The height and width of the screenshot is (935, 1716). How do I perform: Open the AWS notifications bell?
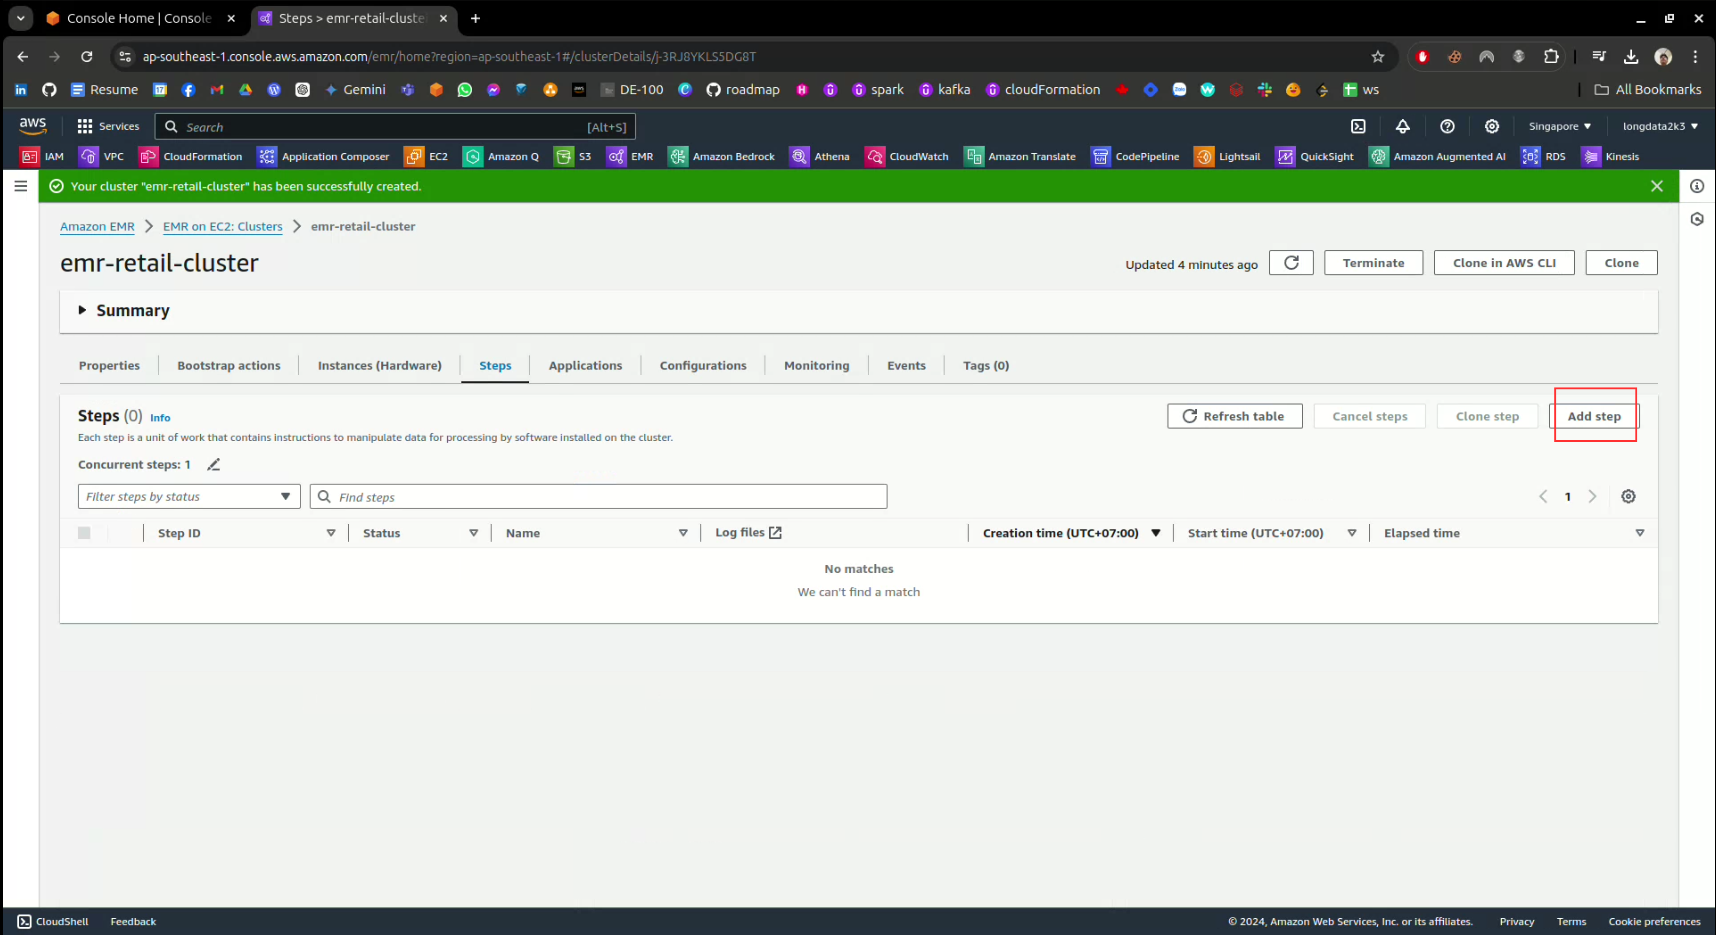coord(1403,127)
